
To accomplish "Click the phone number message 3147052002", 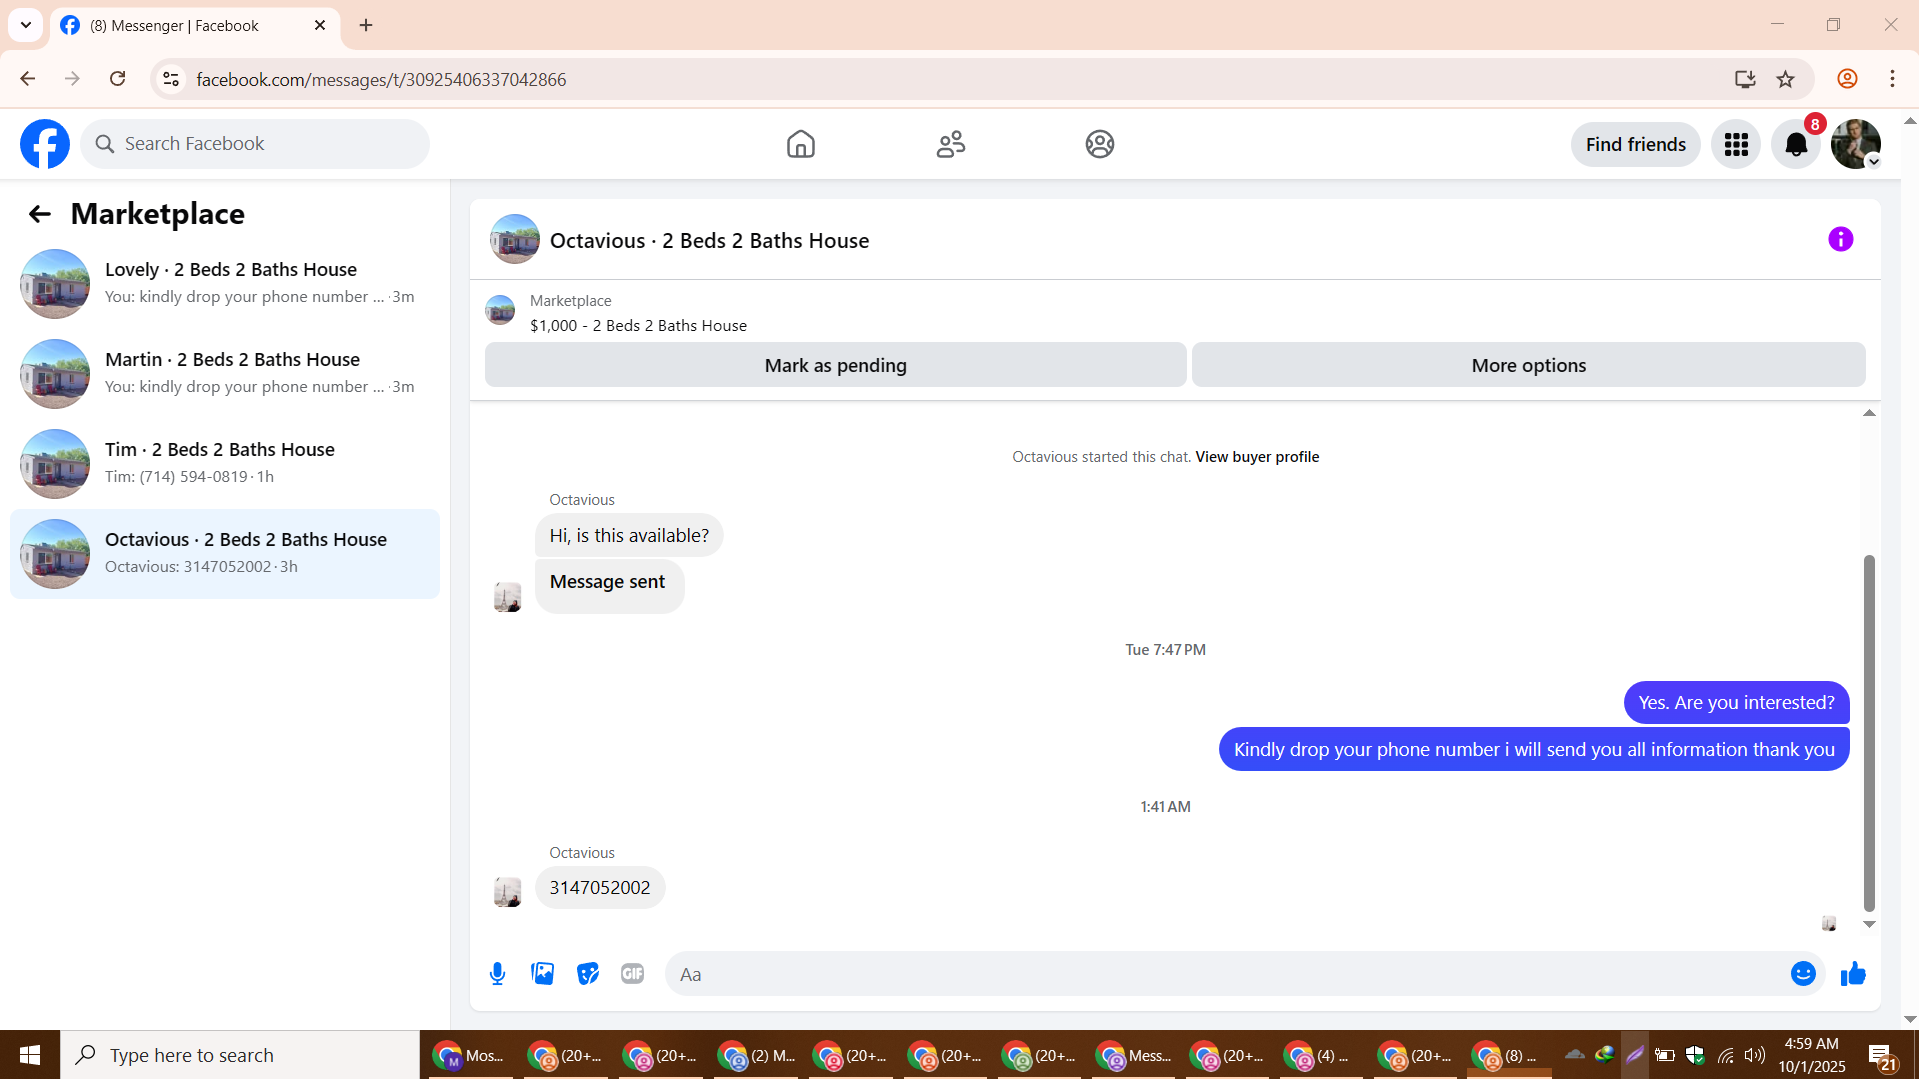I will click(x=600, y=888).
